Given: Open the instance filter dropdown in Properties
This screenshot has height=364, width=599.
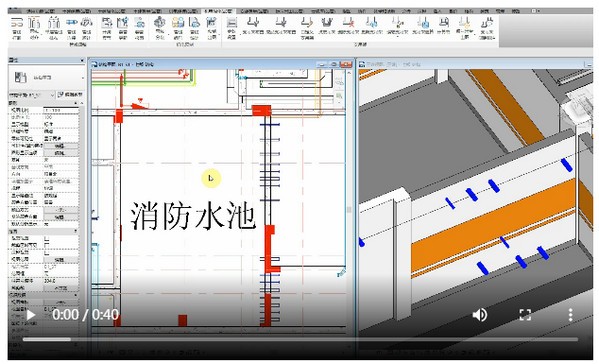Looking at the screenshot, I should click(31, 95).
